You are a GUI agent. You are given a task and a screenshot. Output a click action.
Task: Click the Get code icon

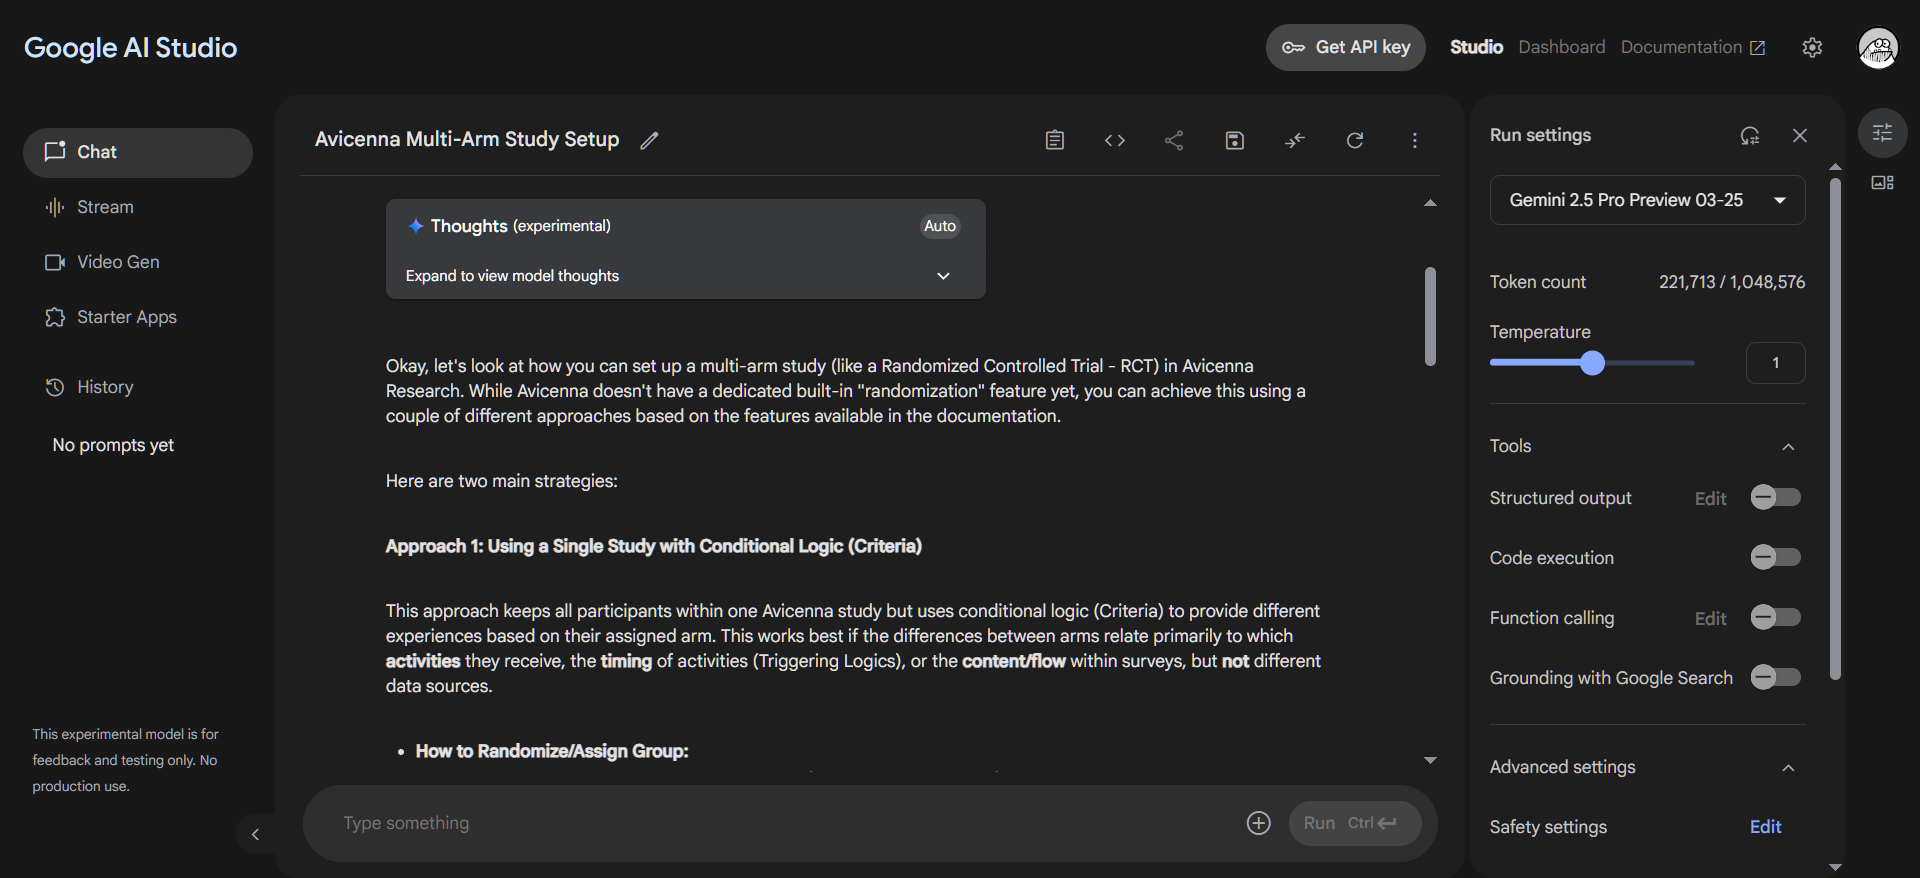1114,140
